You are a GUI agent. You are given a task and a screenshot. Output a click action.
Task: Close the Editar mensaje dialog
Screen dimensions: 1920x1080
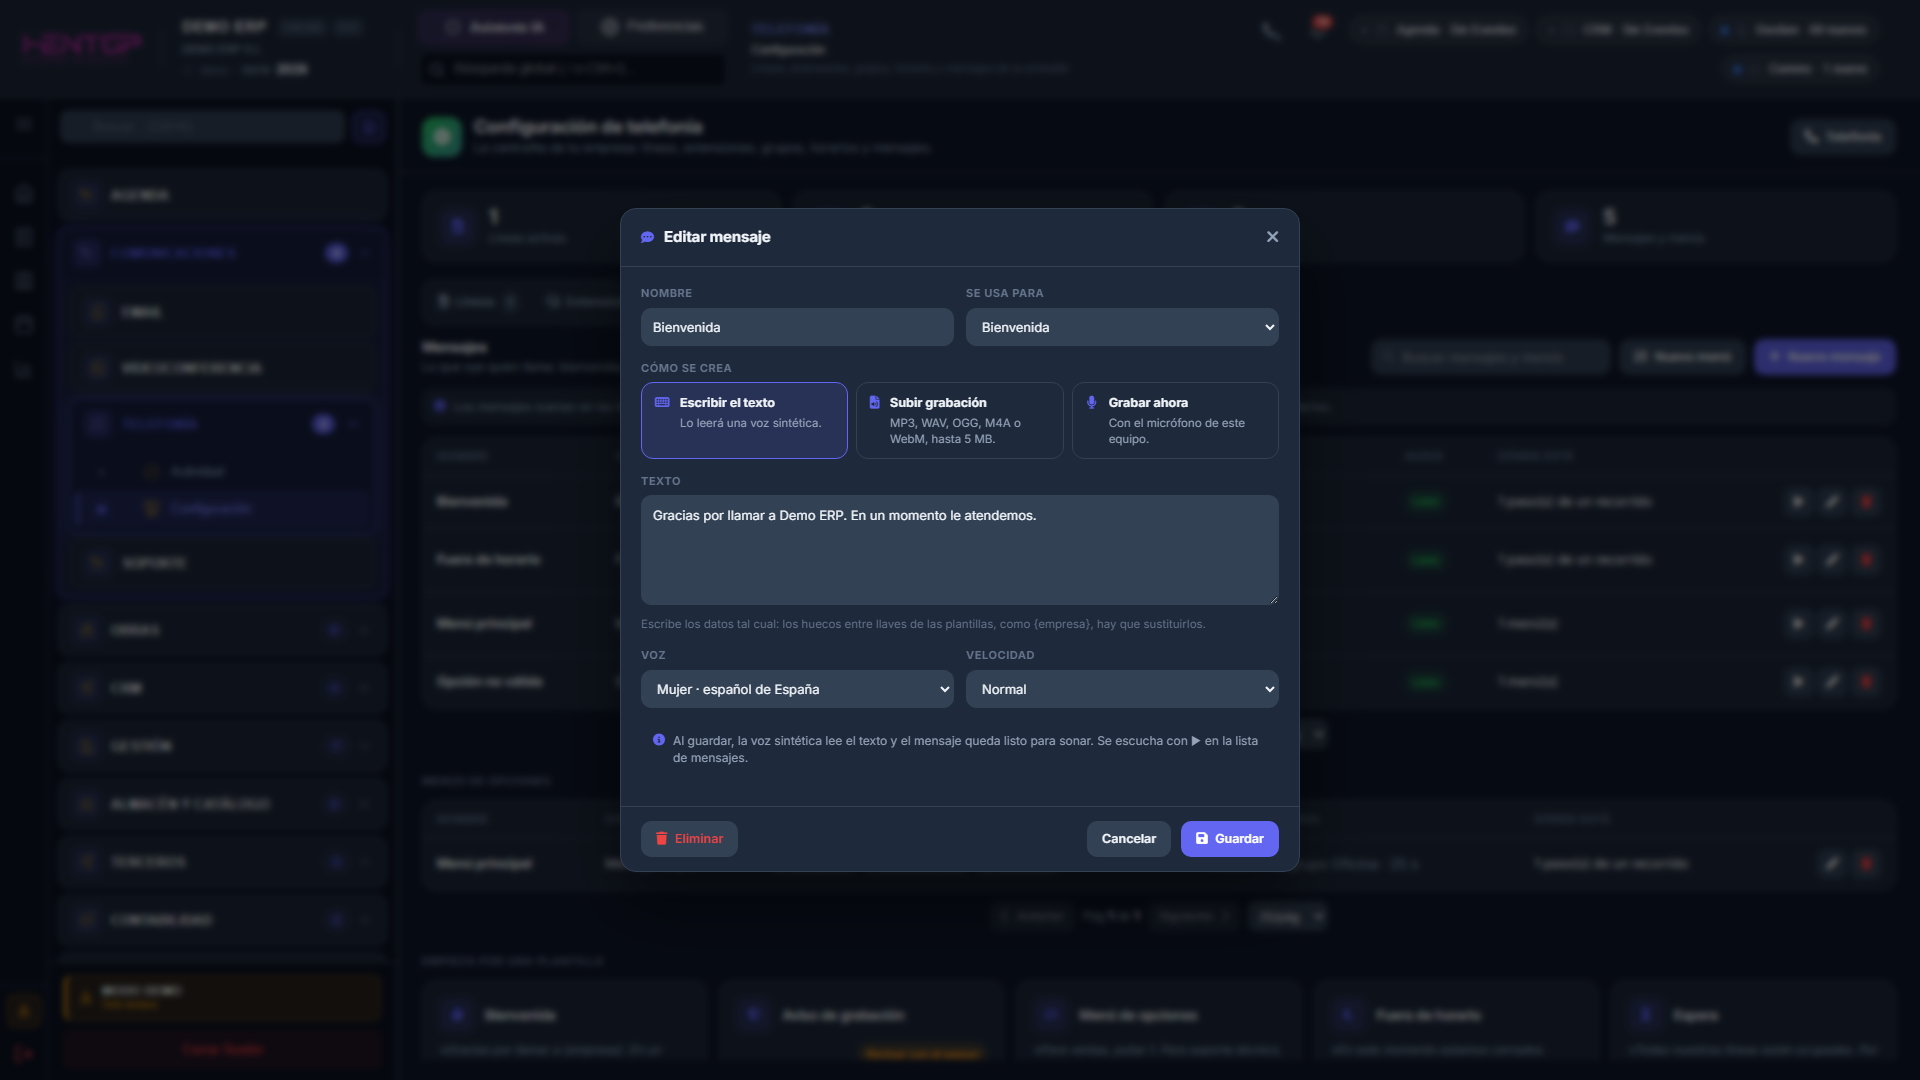pos(1272,237)
